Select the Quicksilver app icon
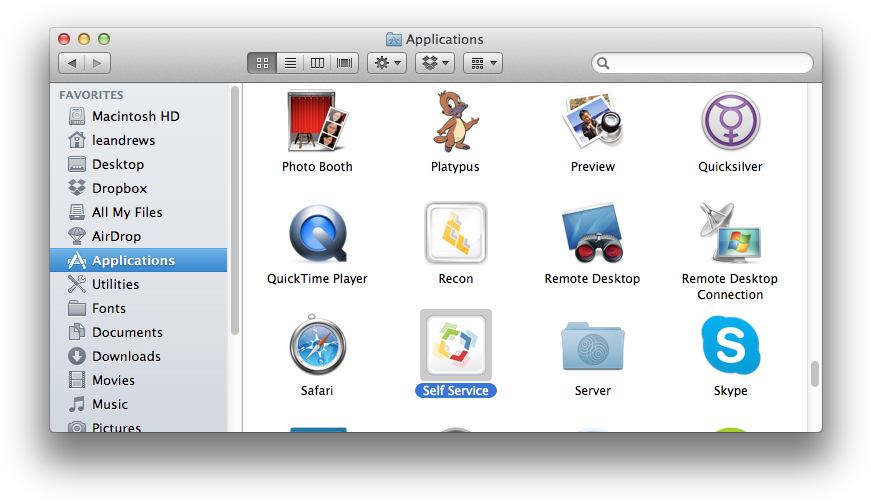Screen dimensions: 871x503 click(x=730, y=121)
